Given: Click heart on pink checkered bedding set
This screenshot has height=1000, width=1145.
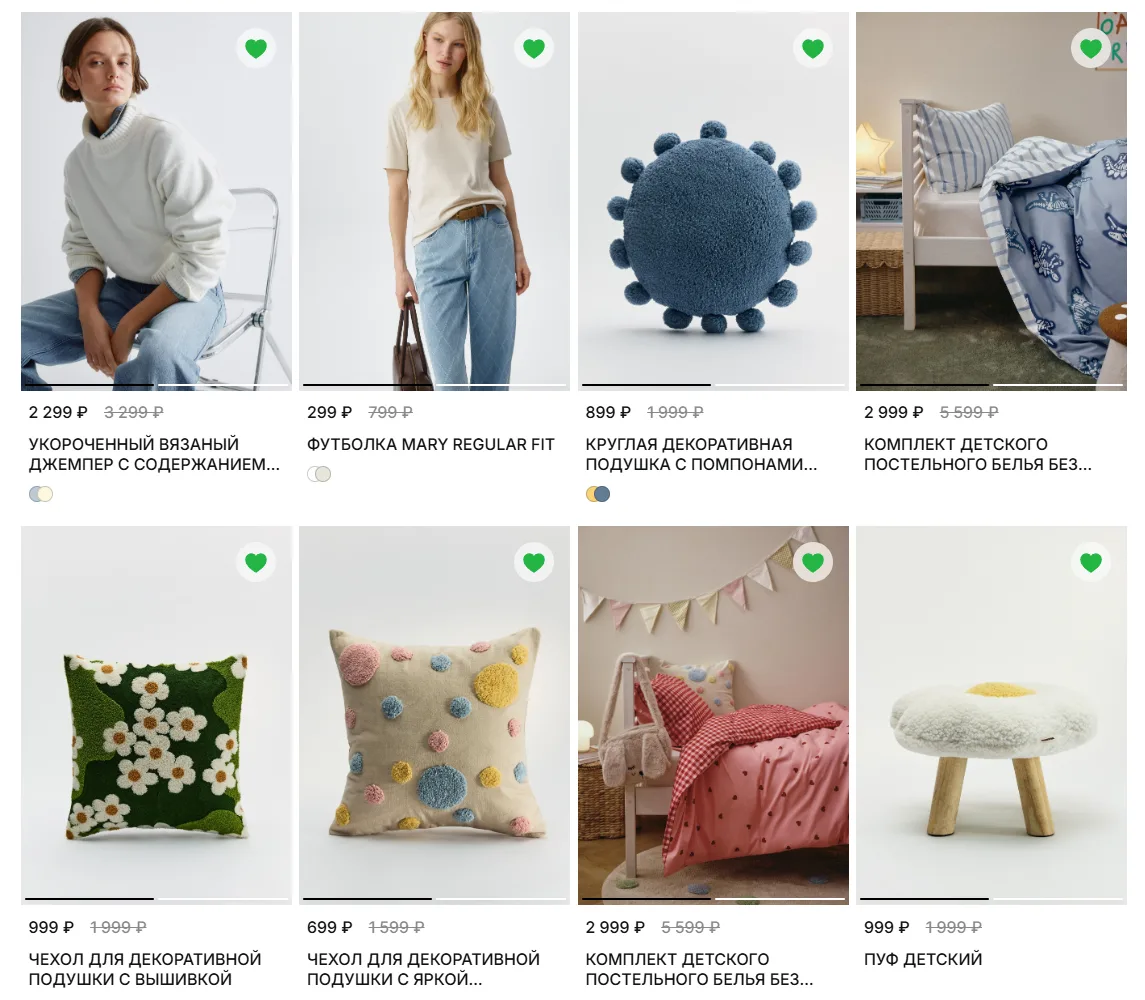Looking at the screenshot, I should click(813, 562).
